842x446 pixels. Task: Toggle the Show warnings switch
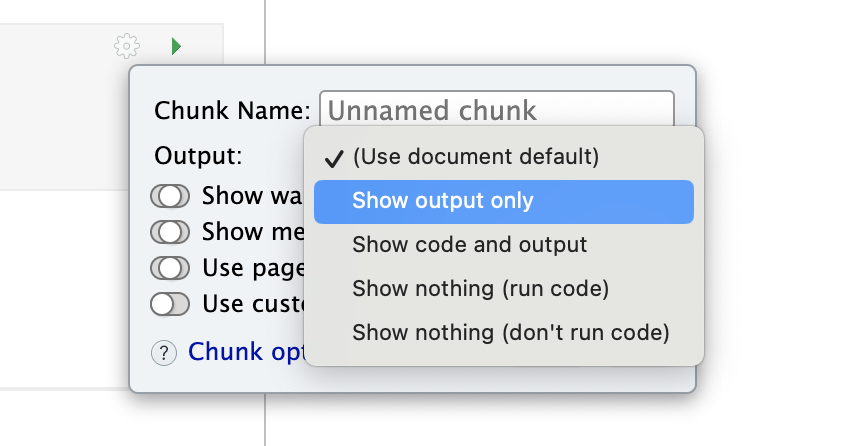click(x=169, y=195)
